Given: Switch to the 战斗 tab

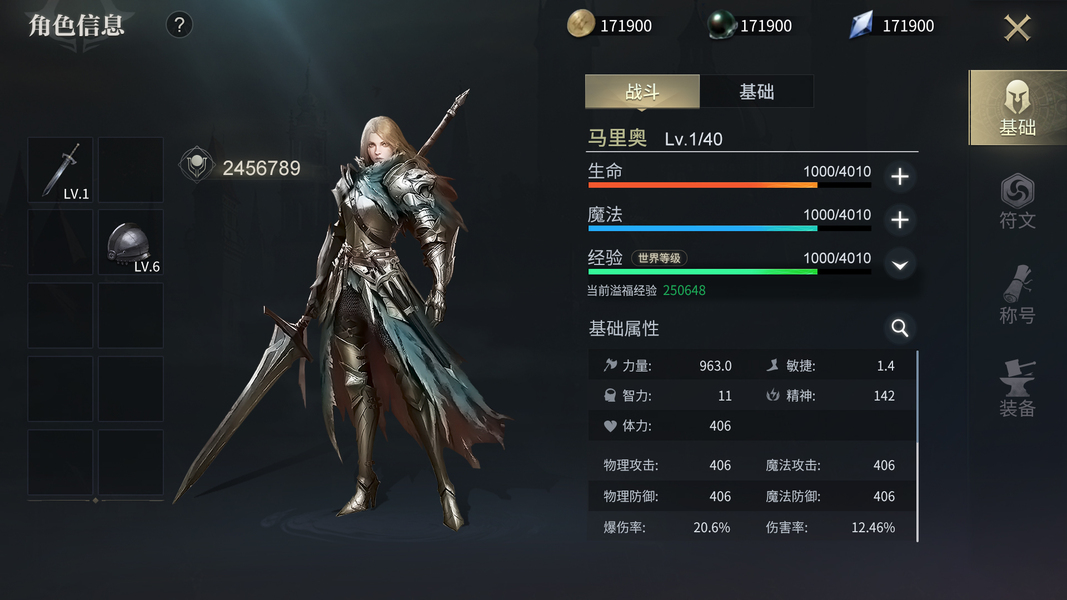Looking at the screenshot, I should click(x=642, y=91).
